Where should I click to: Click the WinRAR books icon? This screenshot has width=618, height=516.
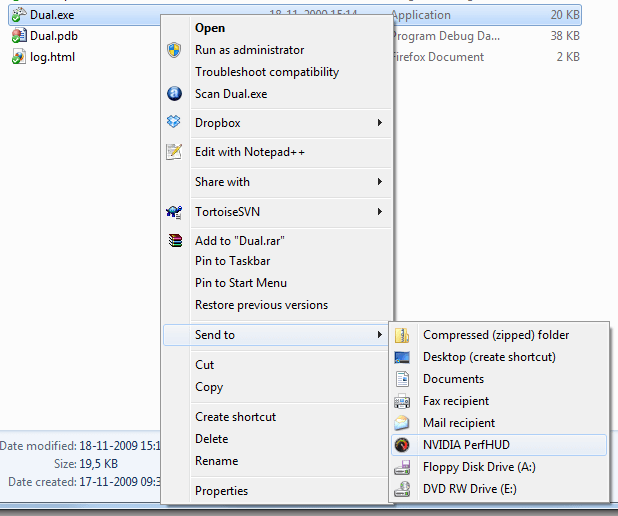coord(175,240)
